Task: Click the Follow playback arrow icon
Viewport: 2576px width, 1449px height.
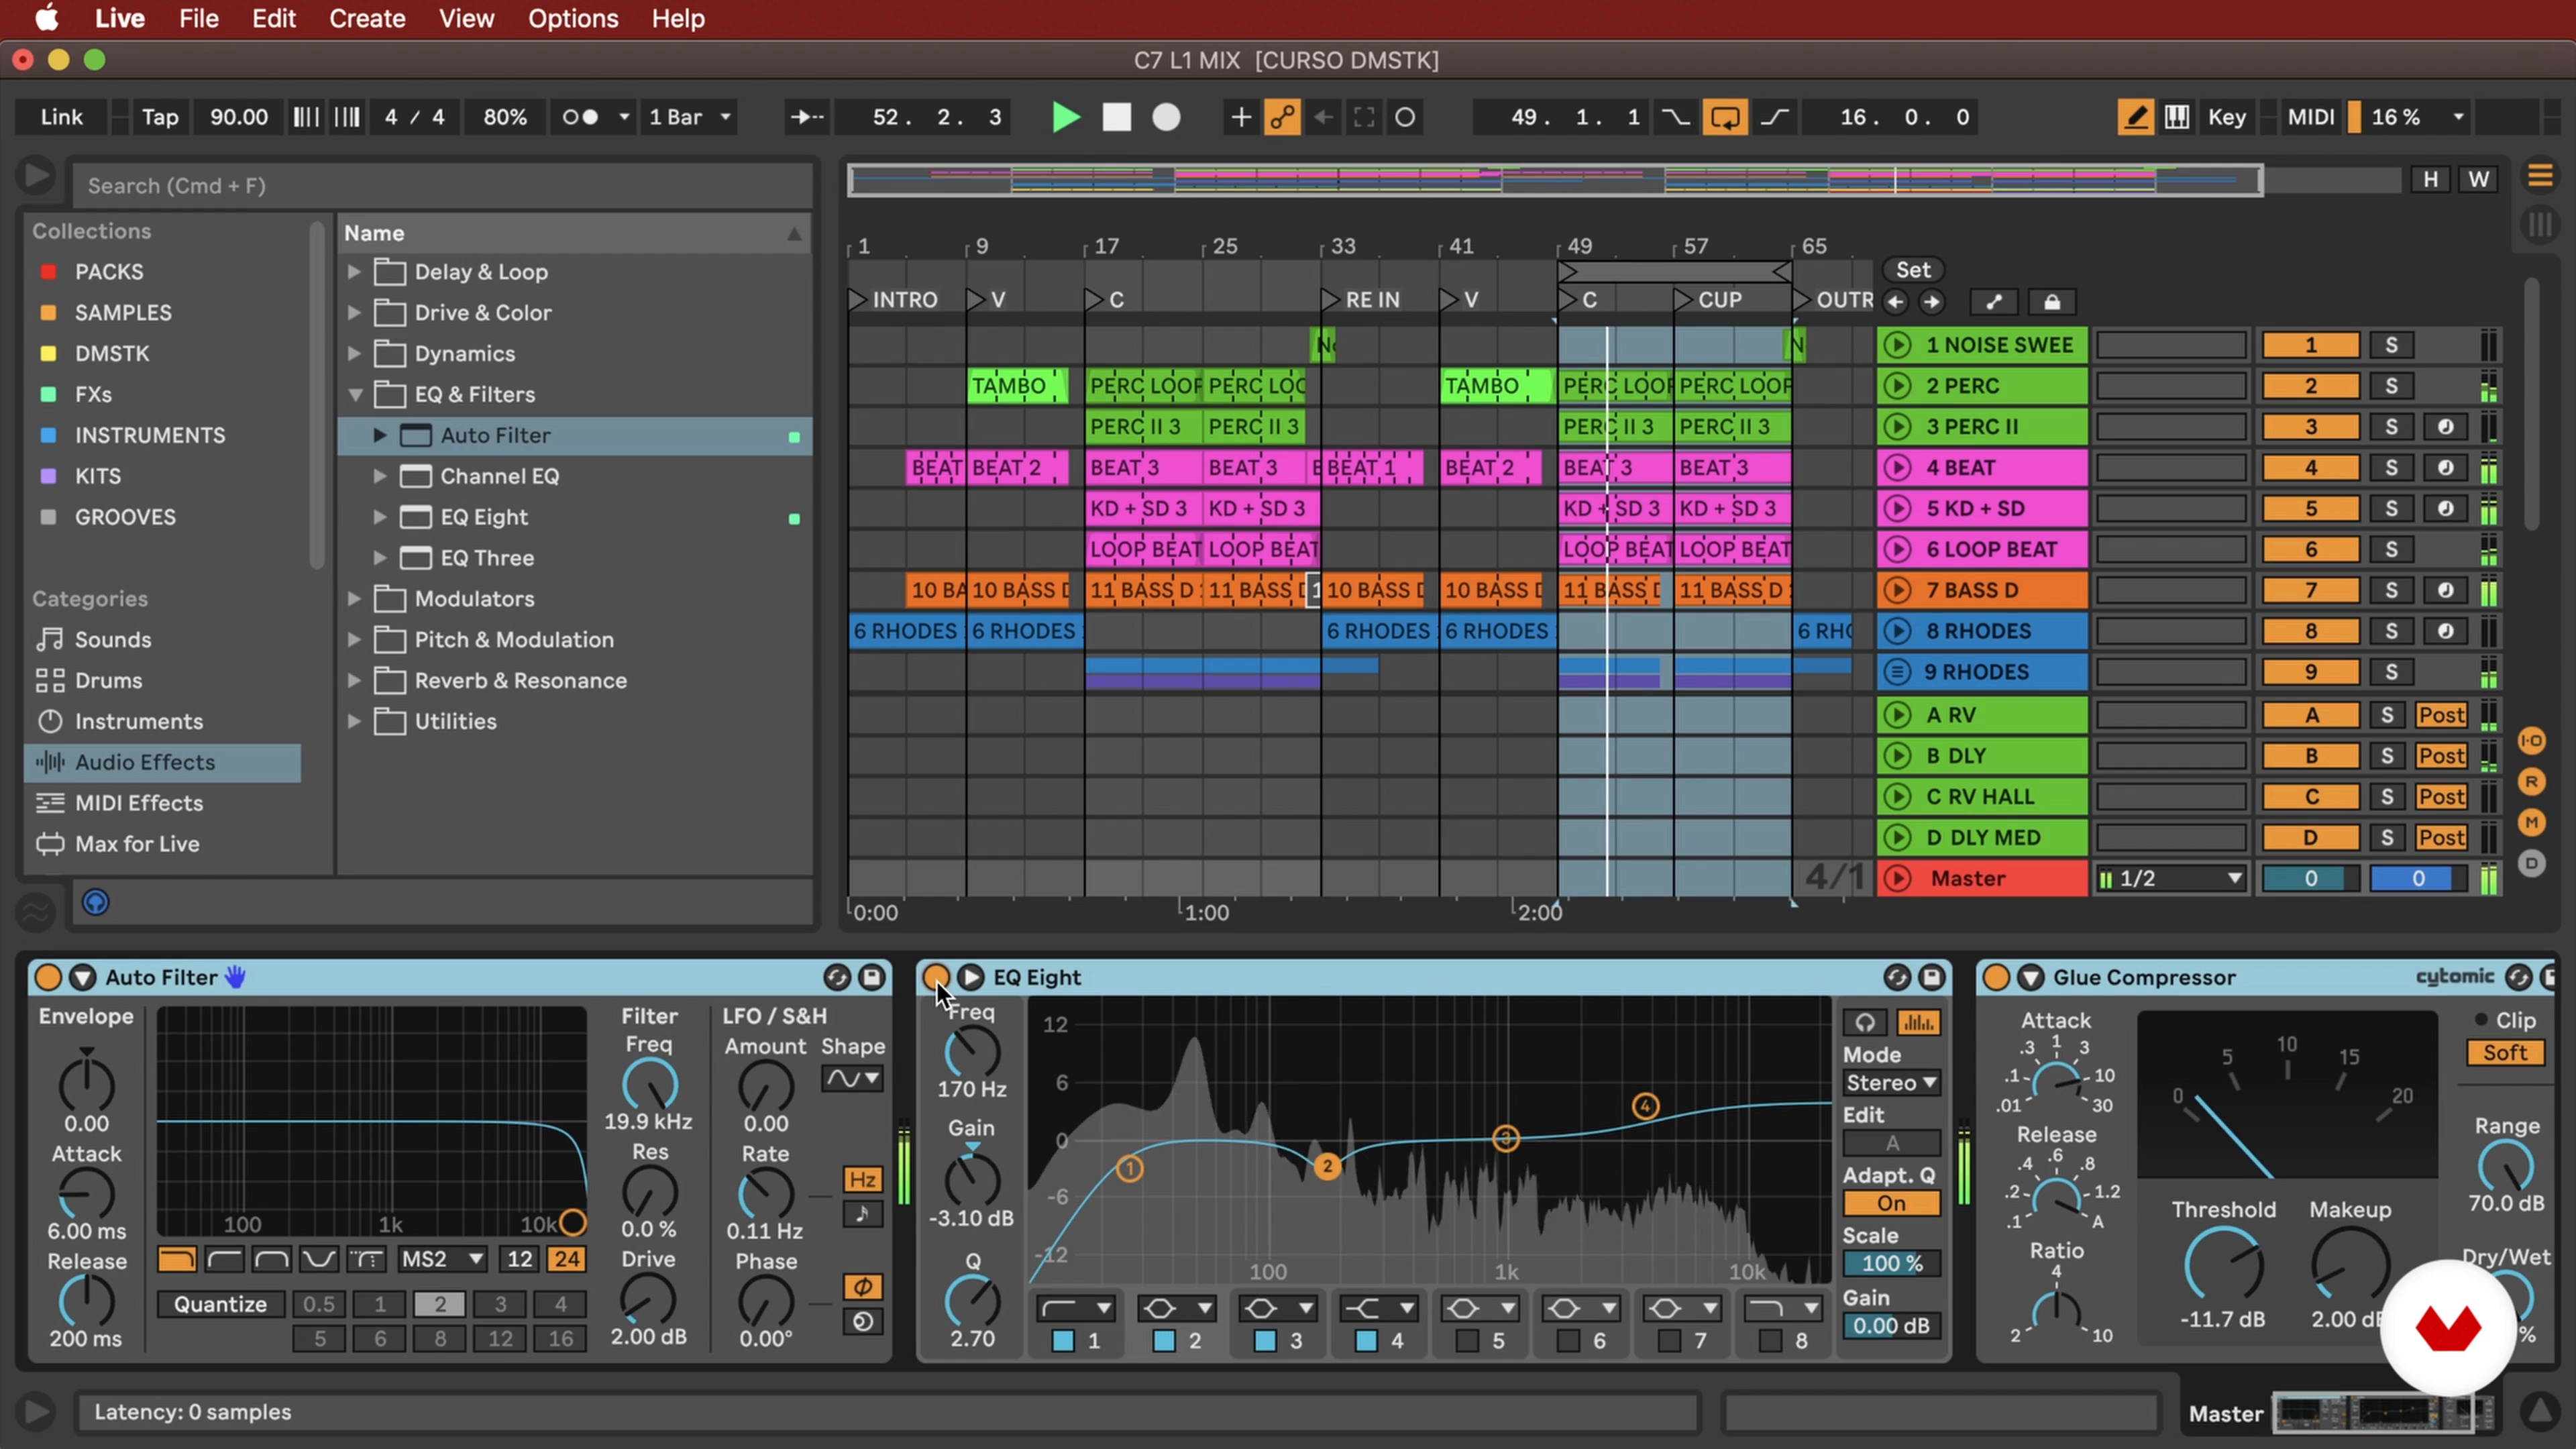Action: coord(806,117)
